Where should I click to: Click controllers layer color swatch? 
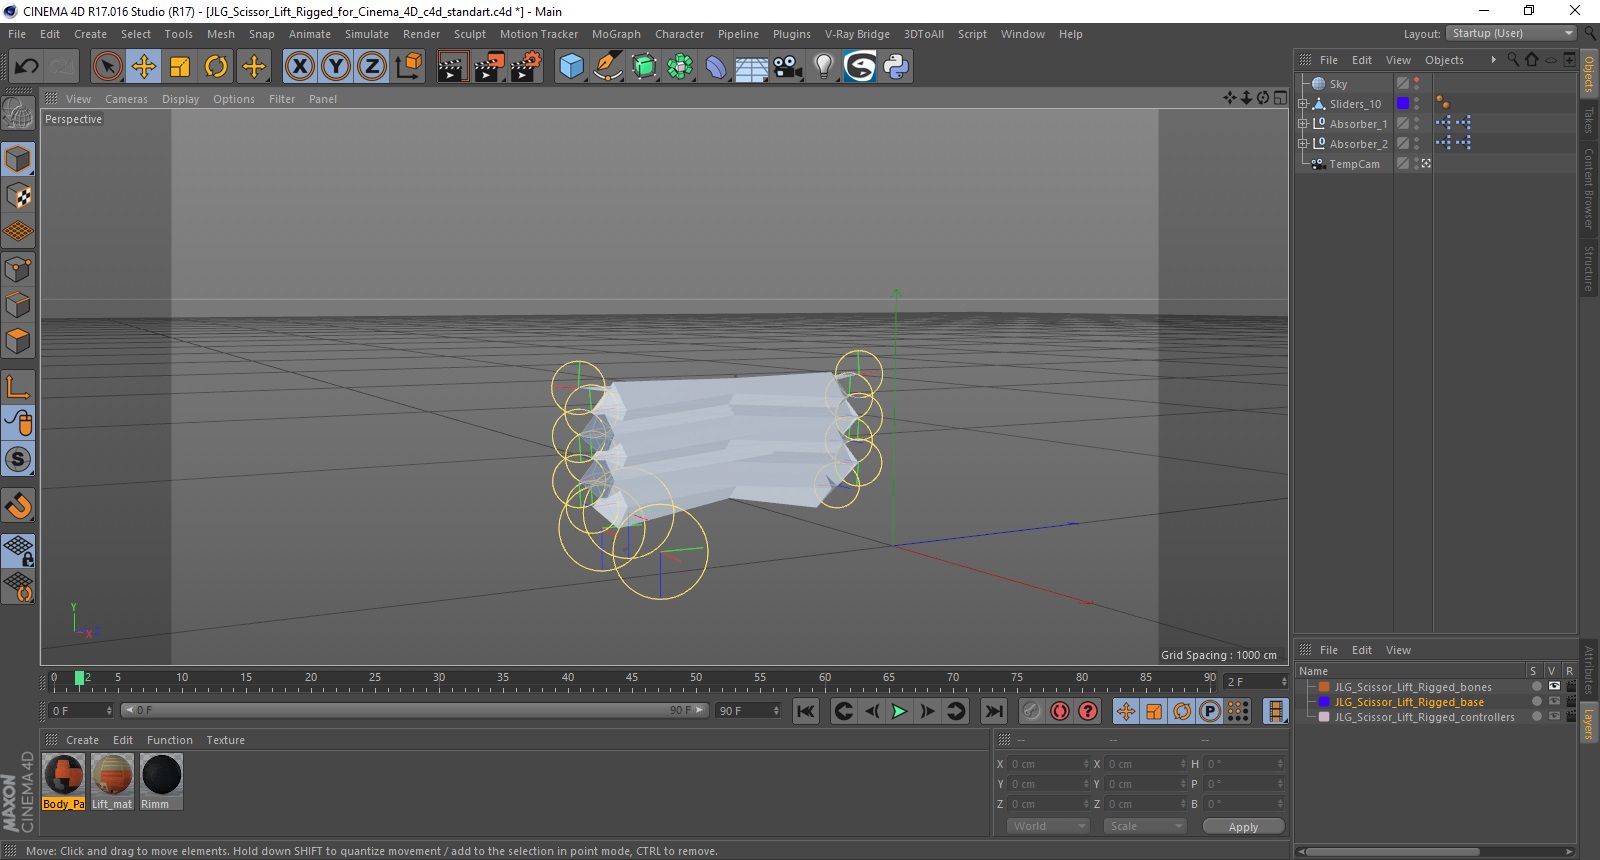pyautogui.click(x=1324, y=717)
